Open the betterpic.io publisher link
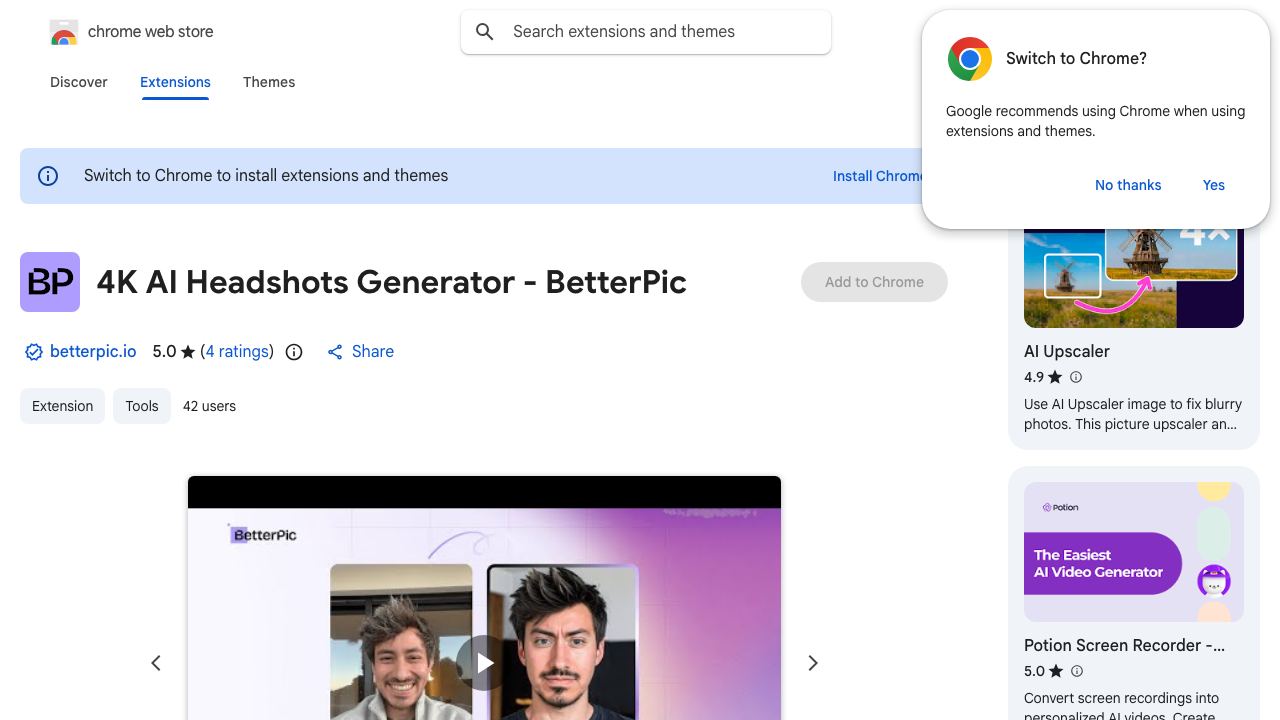Viewport: 1280px width, 720px height. tap(93, 352)
